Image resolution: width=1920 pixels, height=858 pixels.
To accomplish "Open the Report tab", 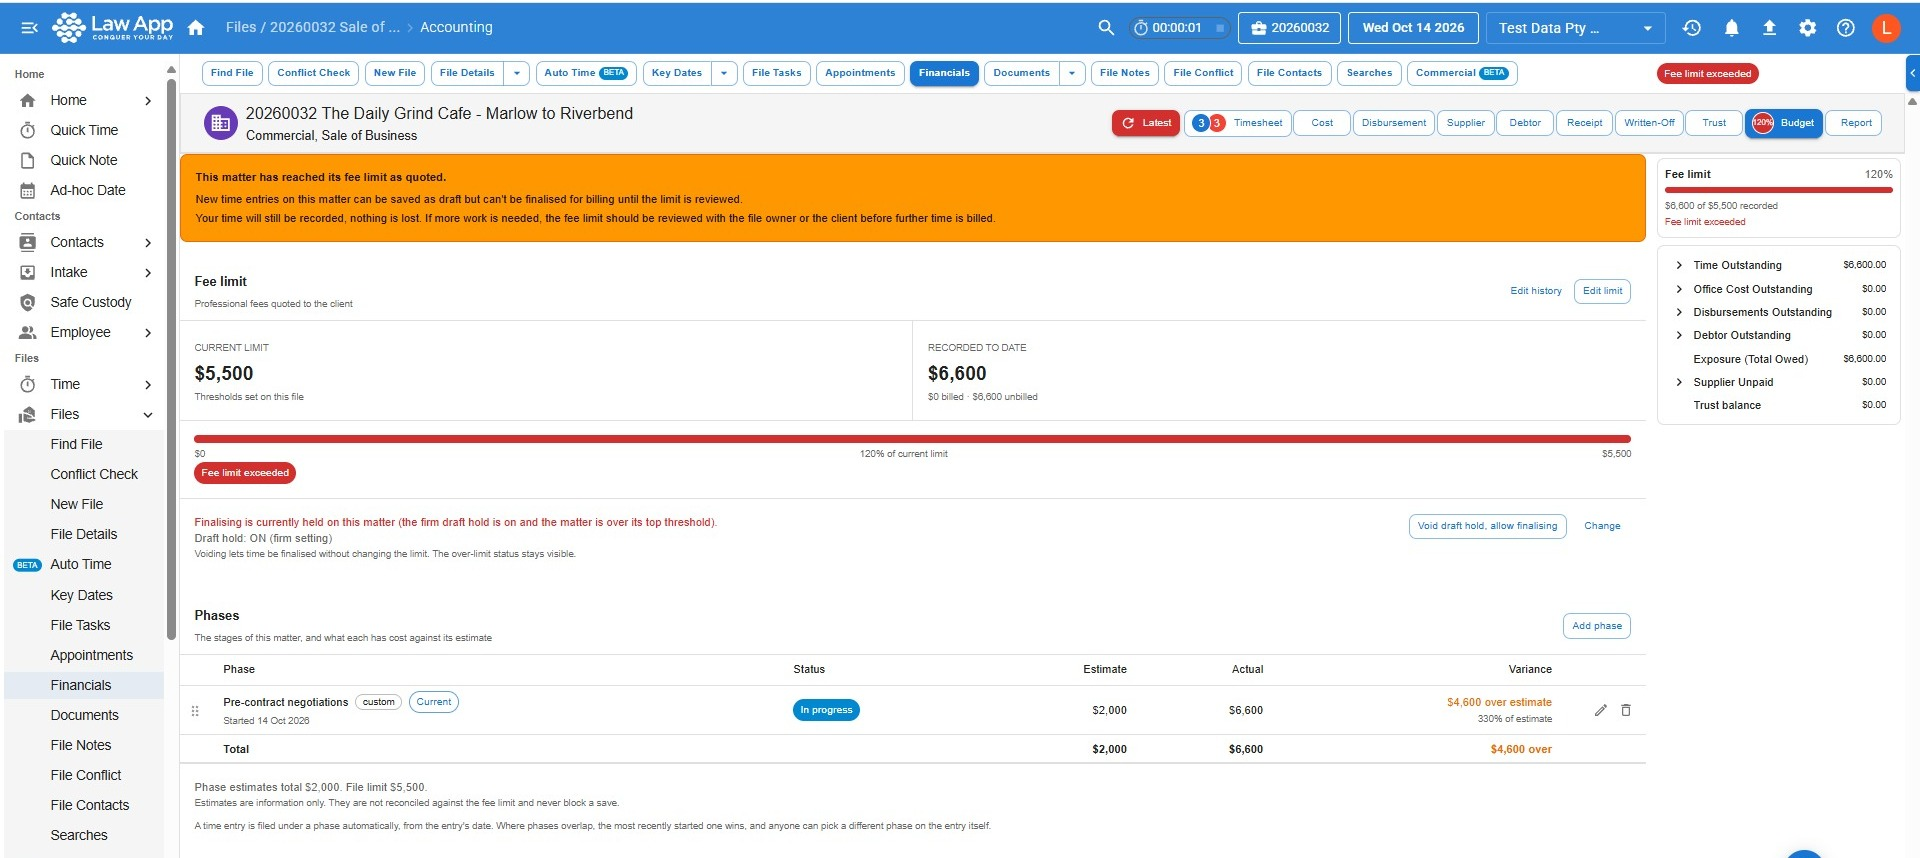I will [x=1856, y=123].
